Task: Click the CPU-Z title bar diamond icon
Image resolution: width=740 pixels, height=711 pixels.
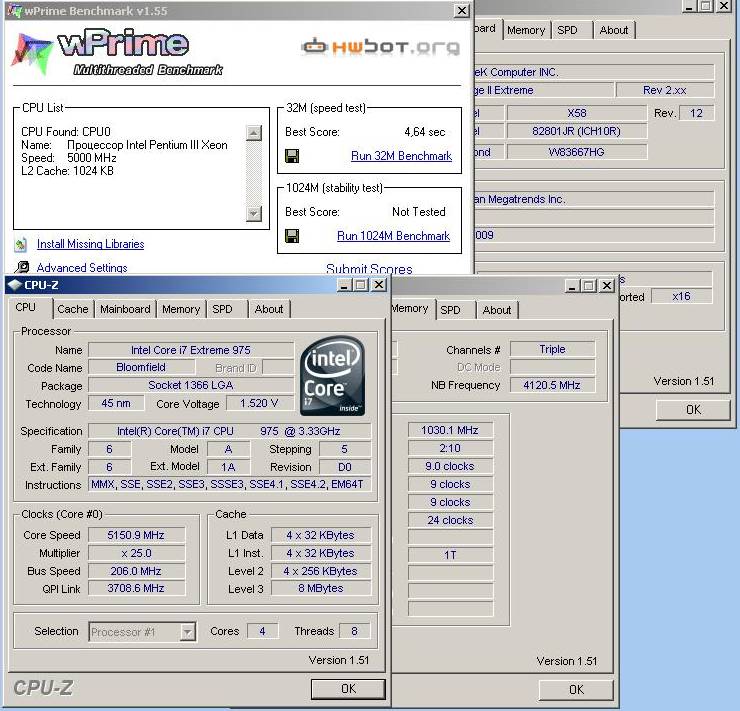Action: (x=15, y=285)
